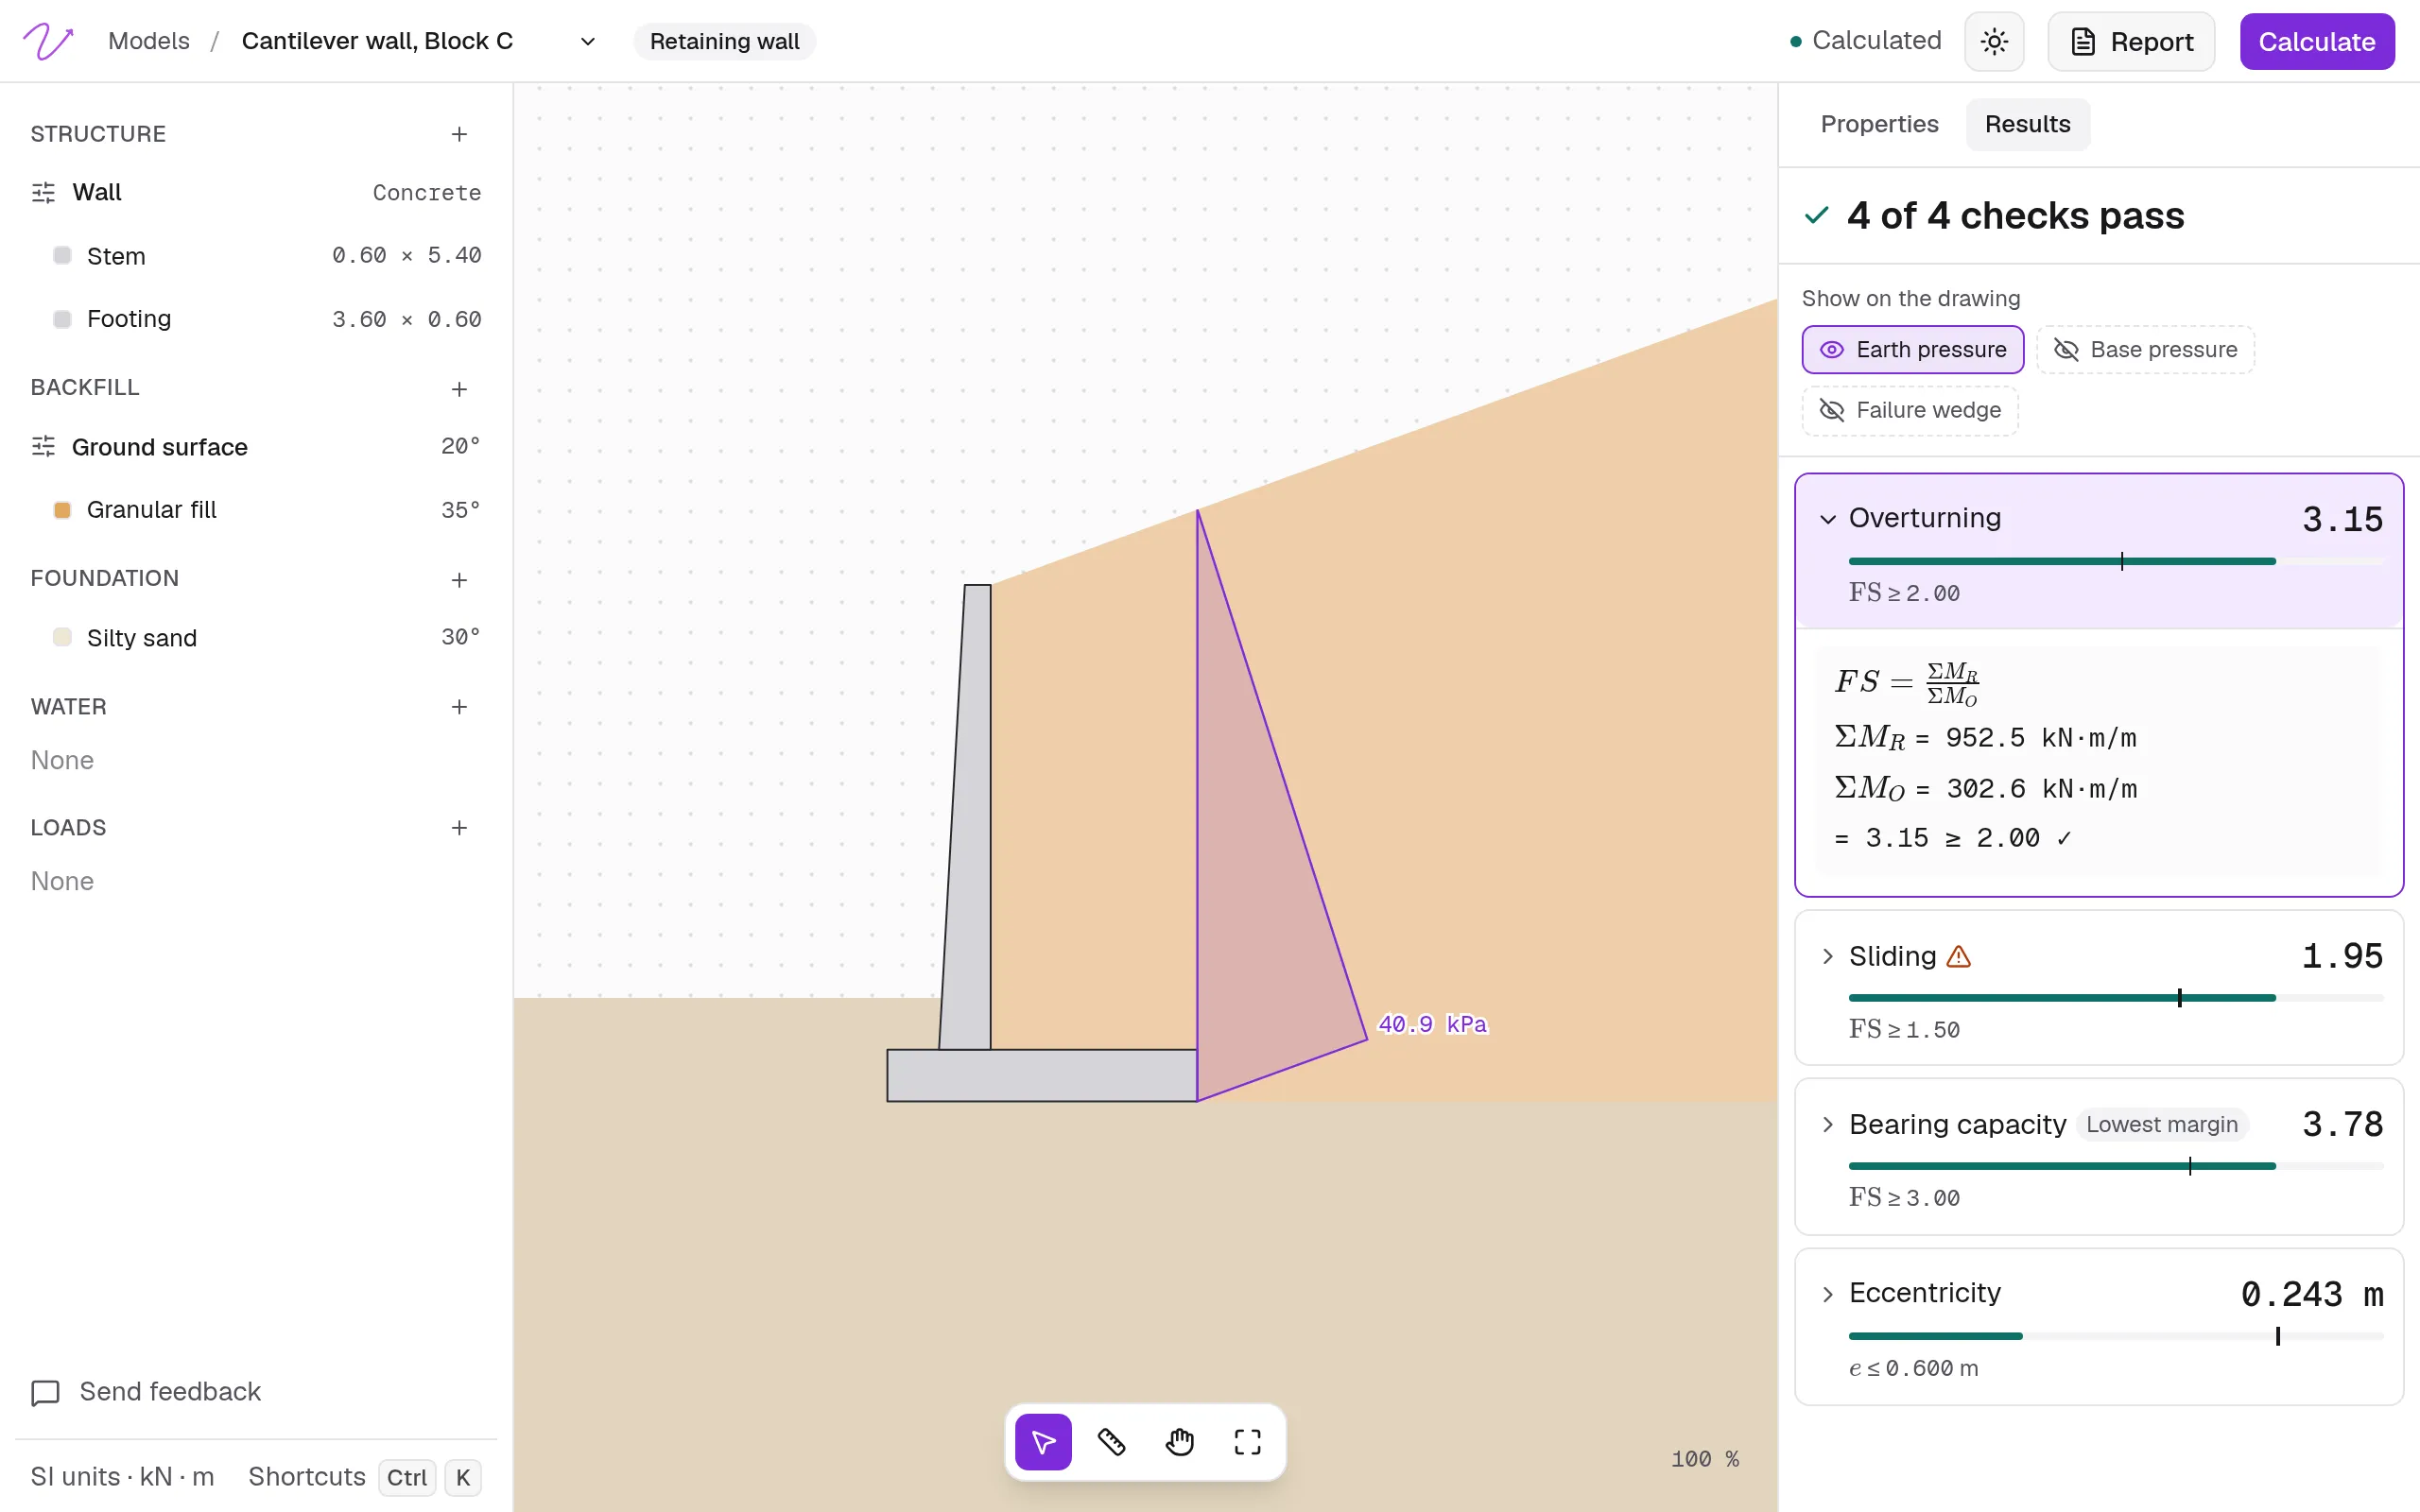2420x1512 pixels.
Task: Expand the Eccentricity check
Action: point(1827,1294)
